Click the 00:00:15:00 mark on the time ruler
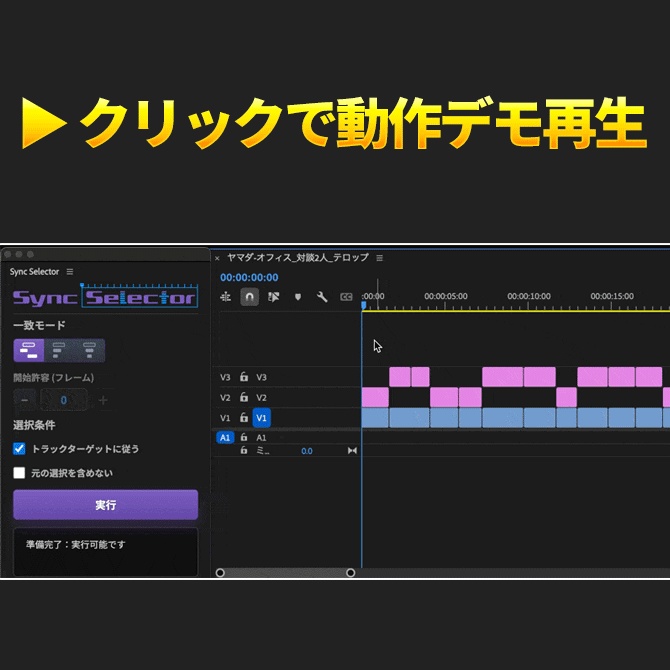This screenshot has width=670, height=670. tap(612, 296)
